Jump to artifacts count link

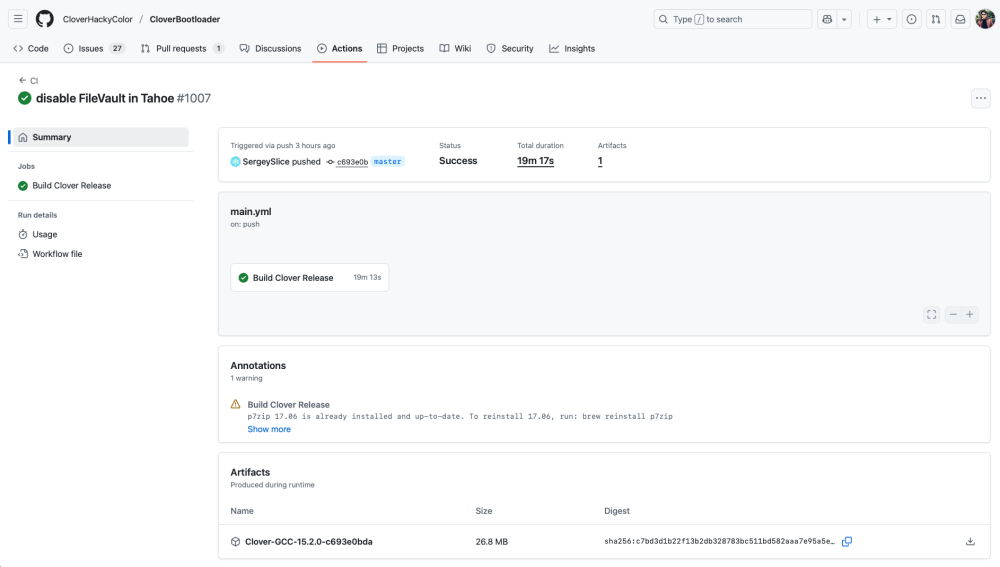pyautogui.click(x=600, y=161)
